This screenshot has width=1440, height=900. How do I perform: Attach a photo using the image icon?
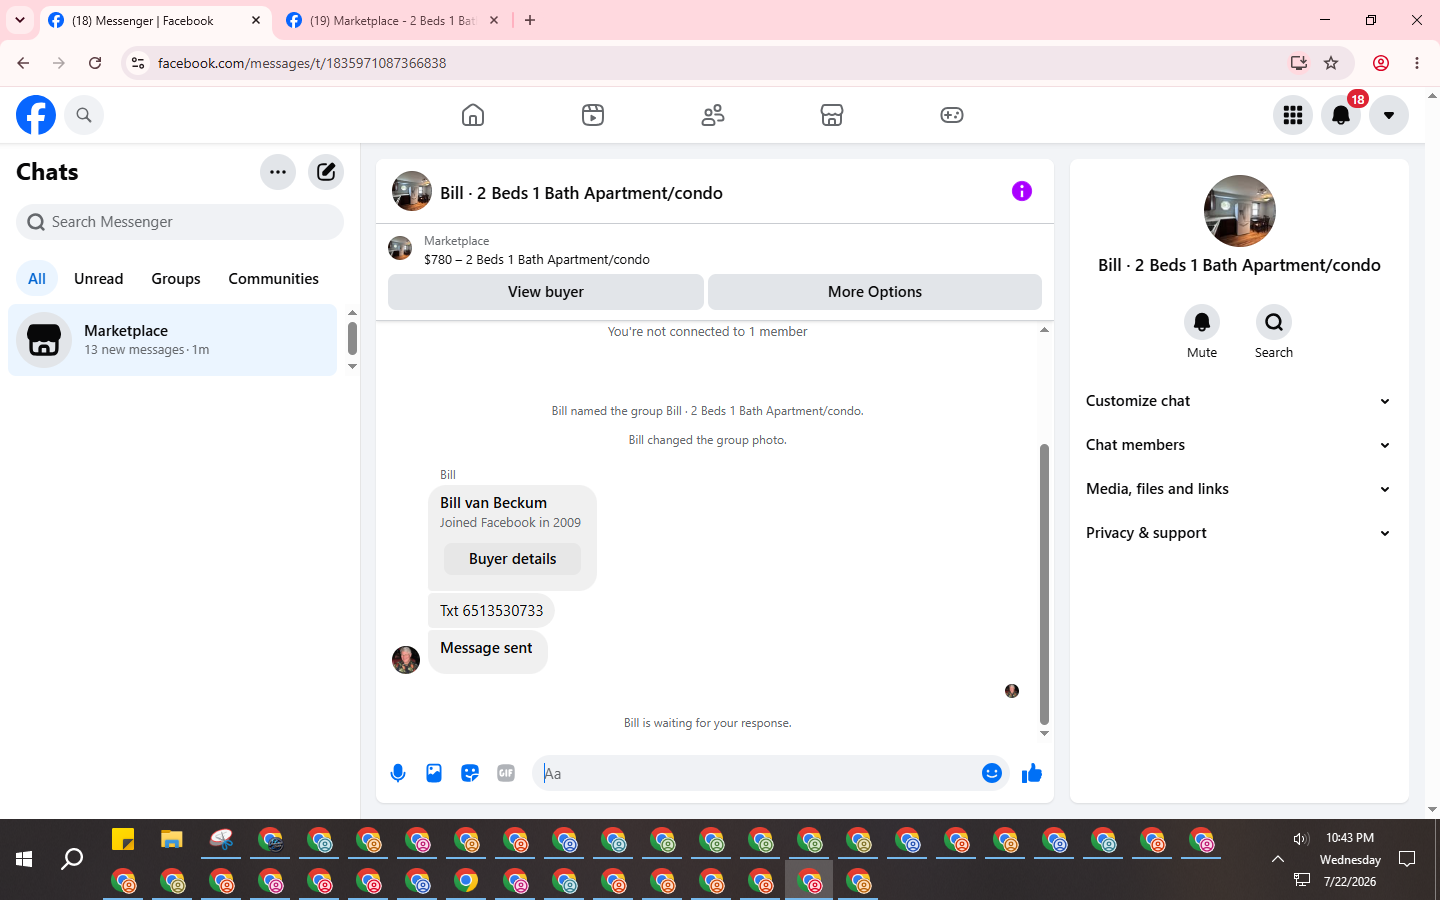(434, 773)
